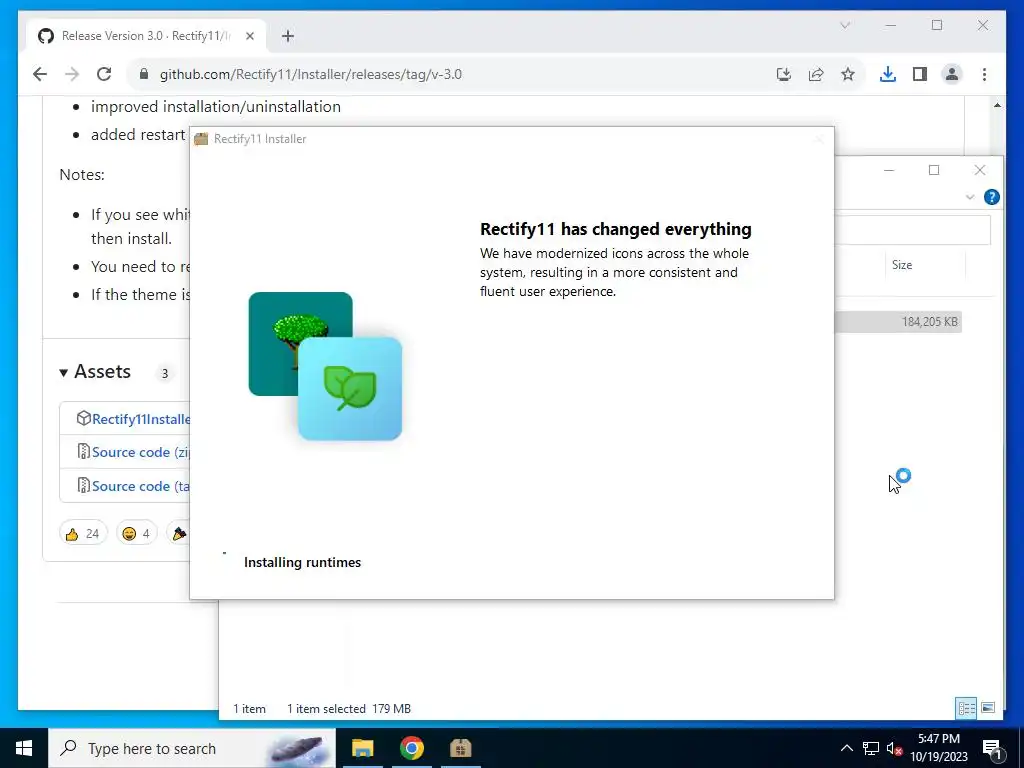Open Chrome downloads
The image size is (1024, 768).
[x=888, y=74]
